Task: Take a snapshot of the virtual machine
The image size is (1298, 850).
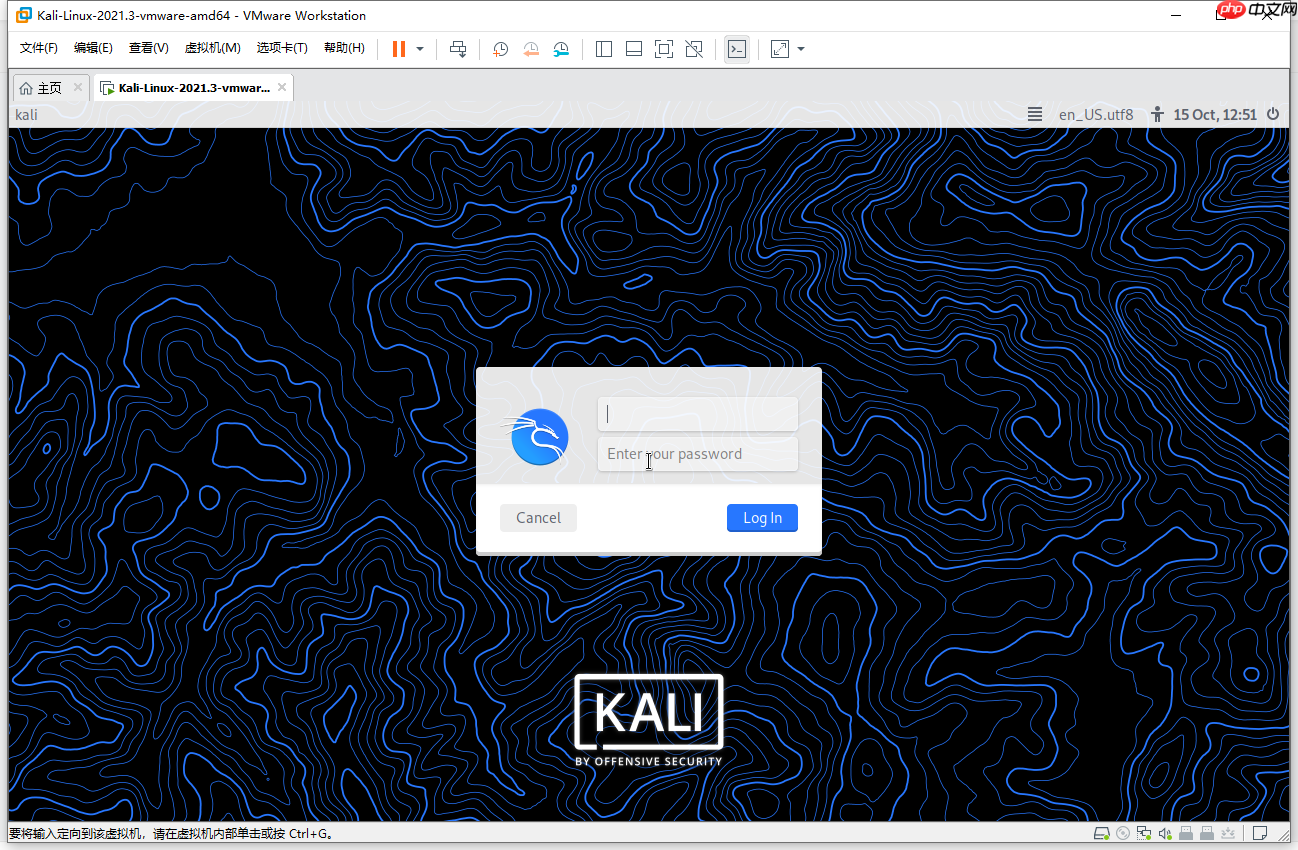Action: 500,48
